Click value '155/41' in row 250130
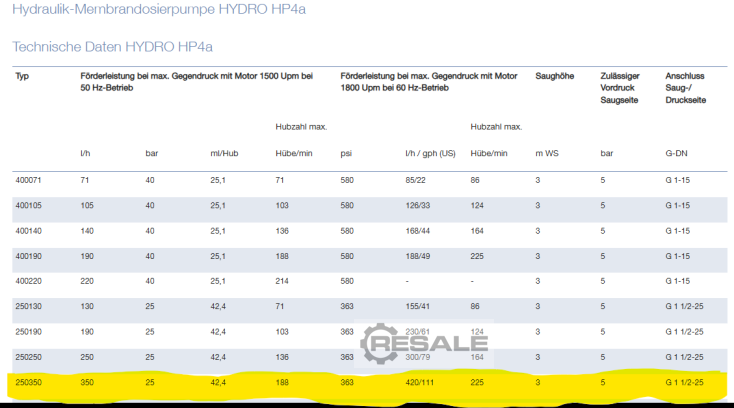Viewport: 734px width, 408px height. pos(418,306)
